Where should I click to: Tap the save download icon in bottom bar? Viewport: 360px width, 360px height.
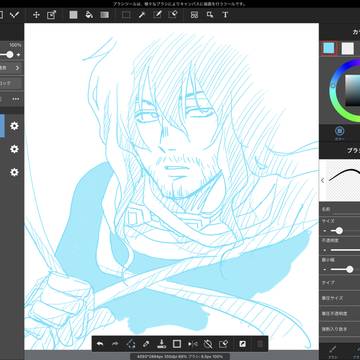click(161, 344)
